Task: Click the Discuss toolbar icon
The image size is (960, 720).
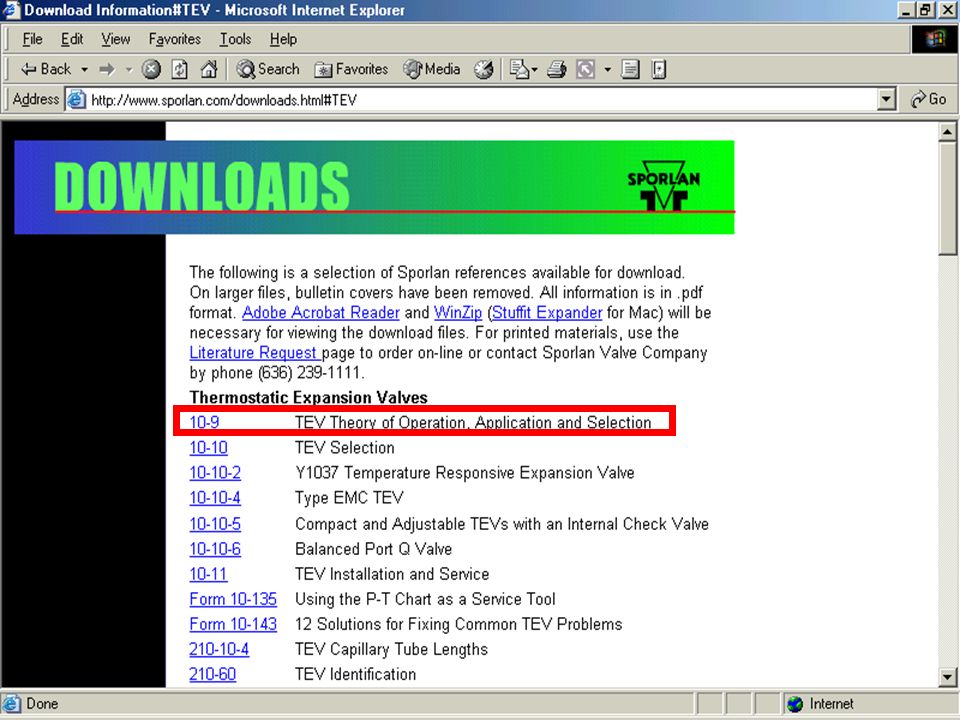Action: point(630,69)
